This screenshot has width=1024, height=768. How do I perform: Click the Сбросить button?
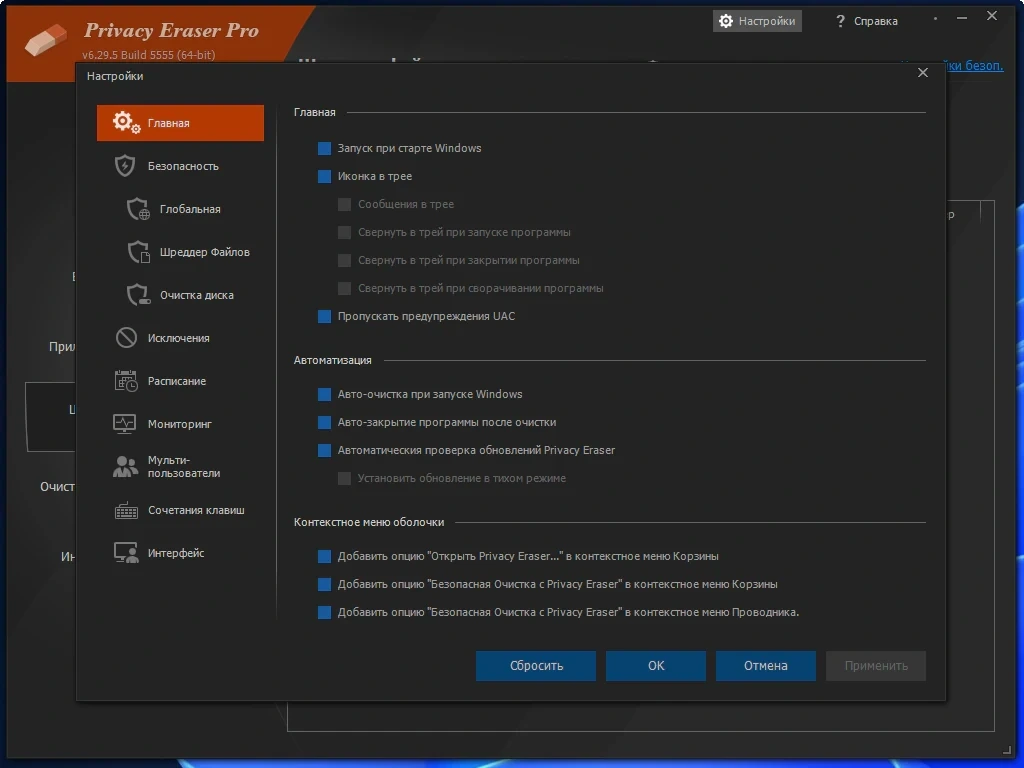(536, 665)
